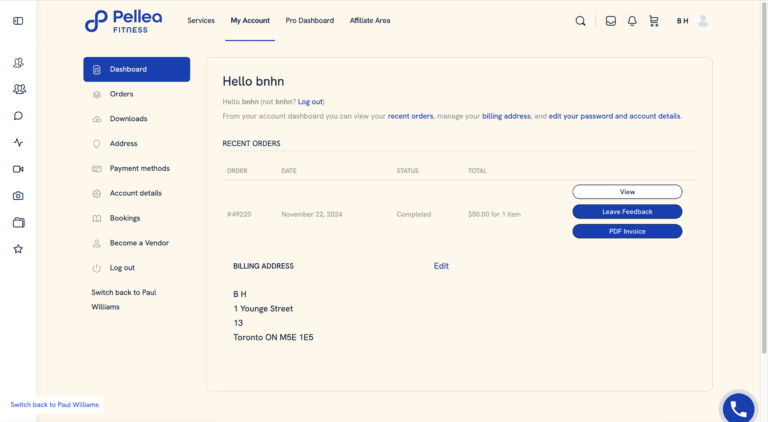Open the chat bubble sidebar icon

[x=18, y=116]
